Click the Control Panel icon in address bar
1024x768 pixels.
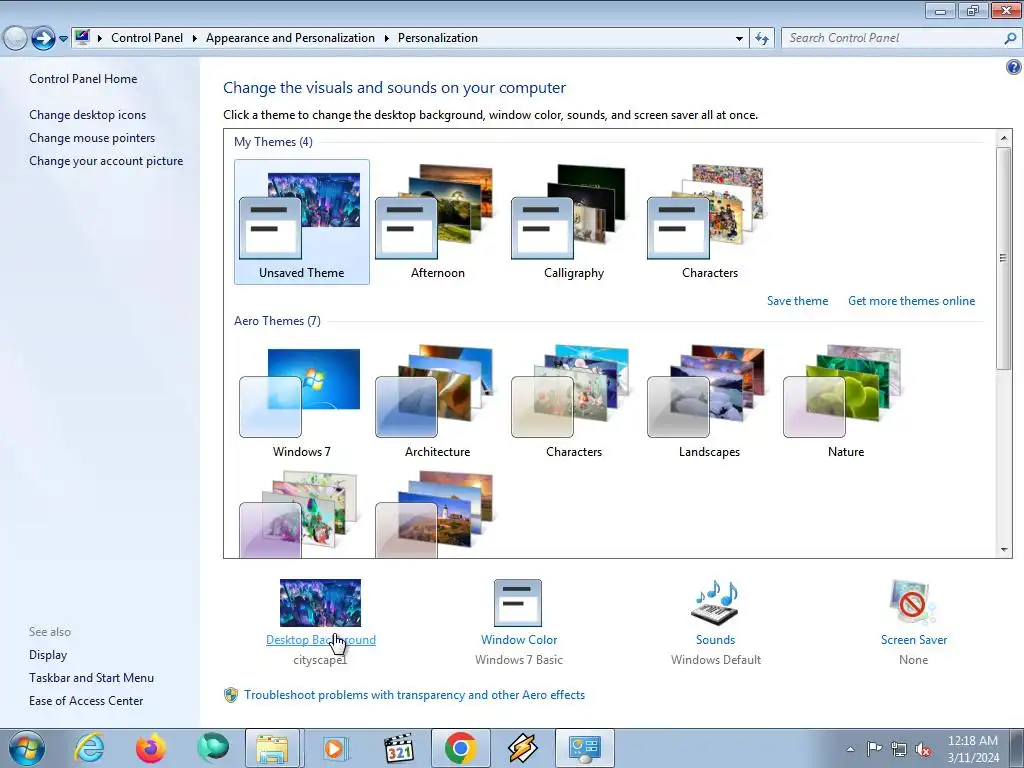click(x=82, y=38)
